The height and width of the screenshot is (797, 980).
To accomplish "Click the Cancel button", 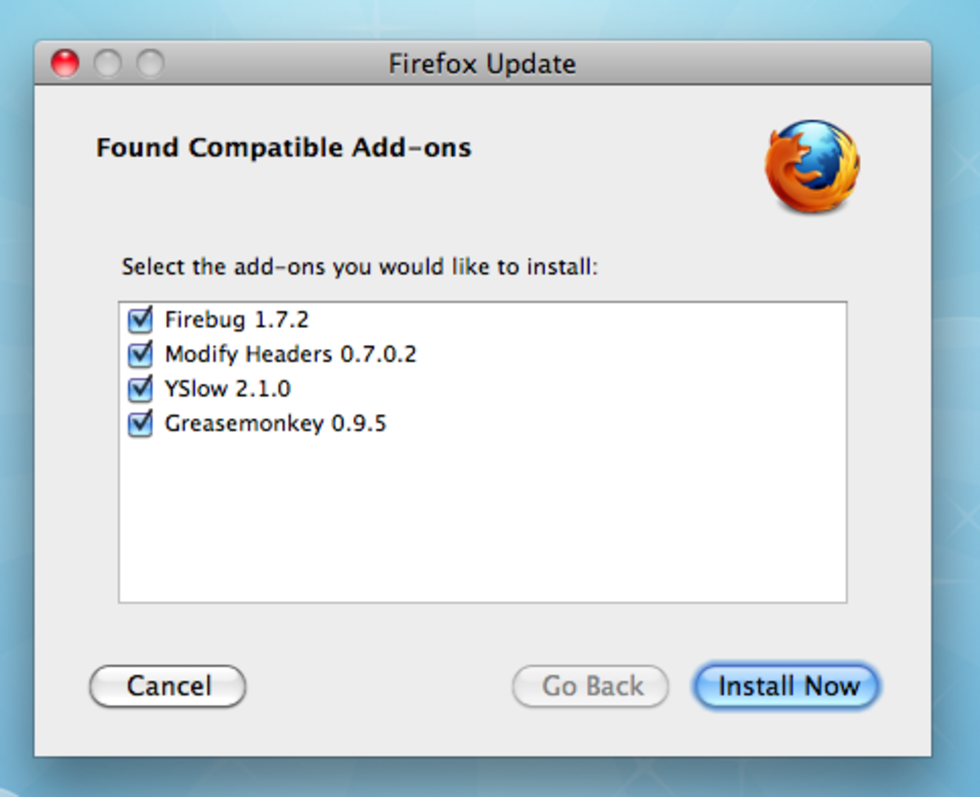I will pos(168,687).
